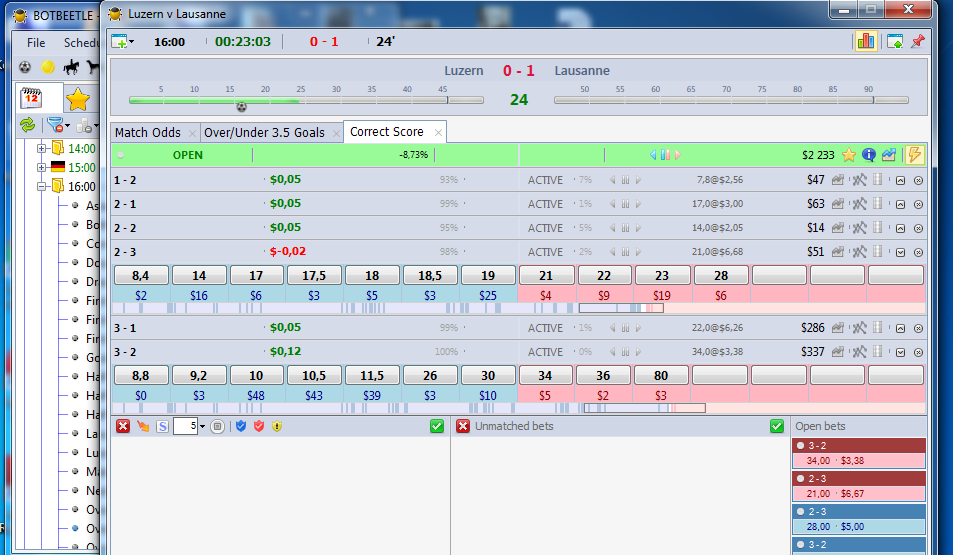This screenshot has height=555, width=953.
Task: Collapse the 16:00 tree node
Action: coord(41,187)
